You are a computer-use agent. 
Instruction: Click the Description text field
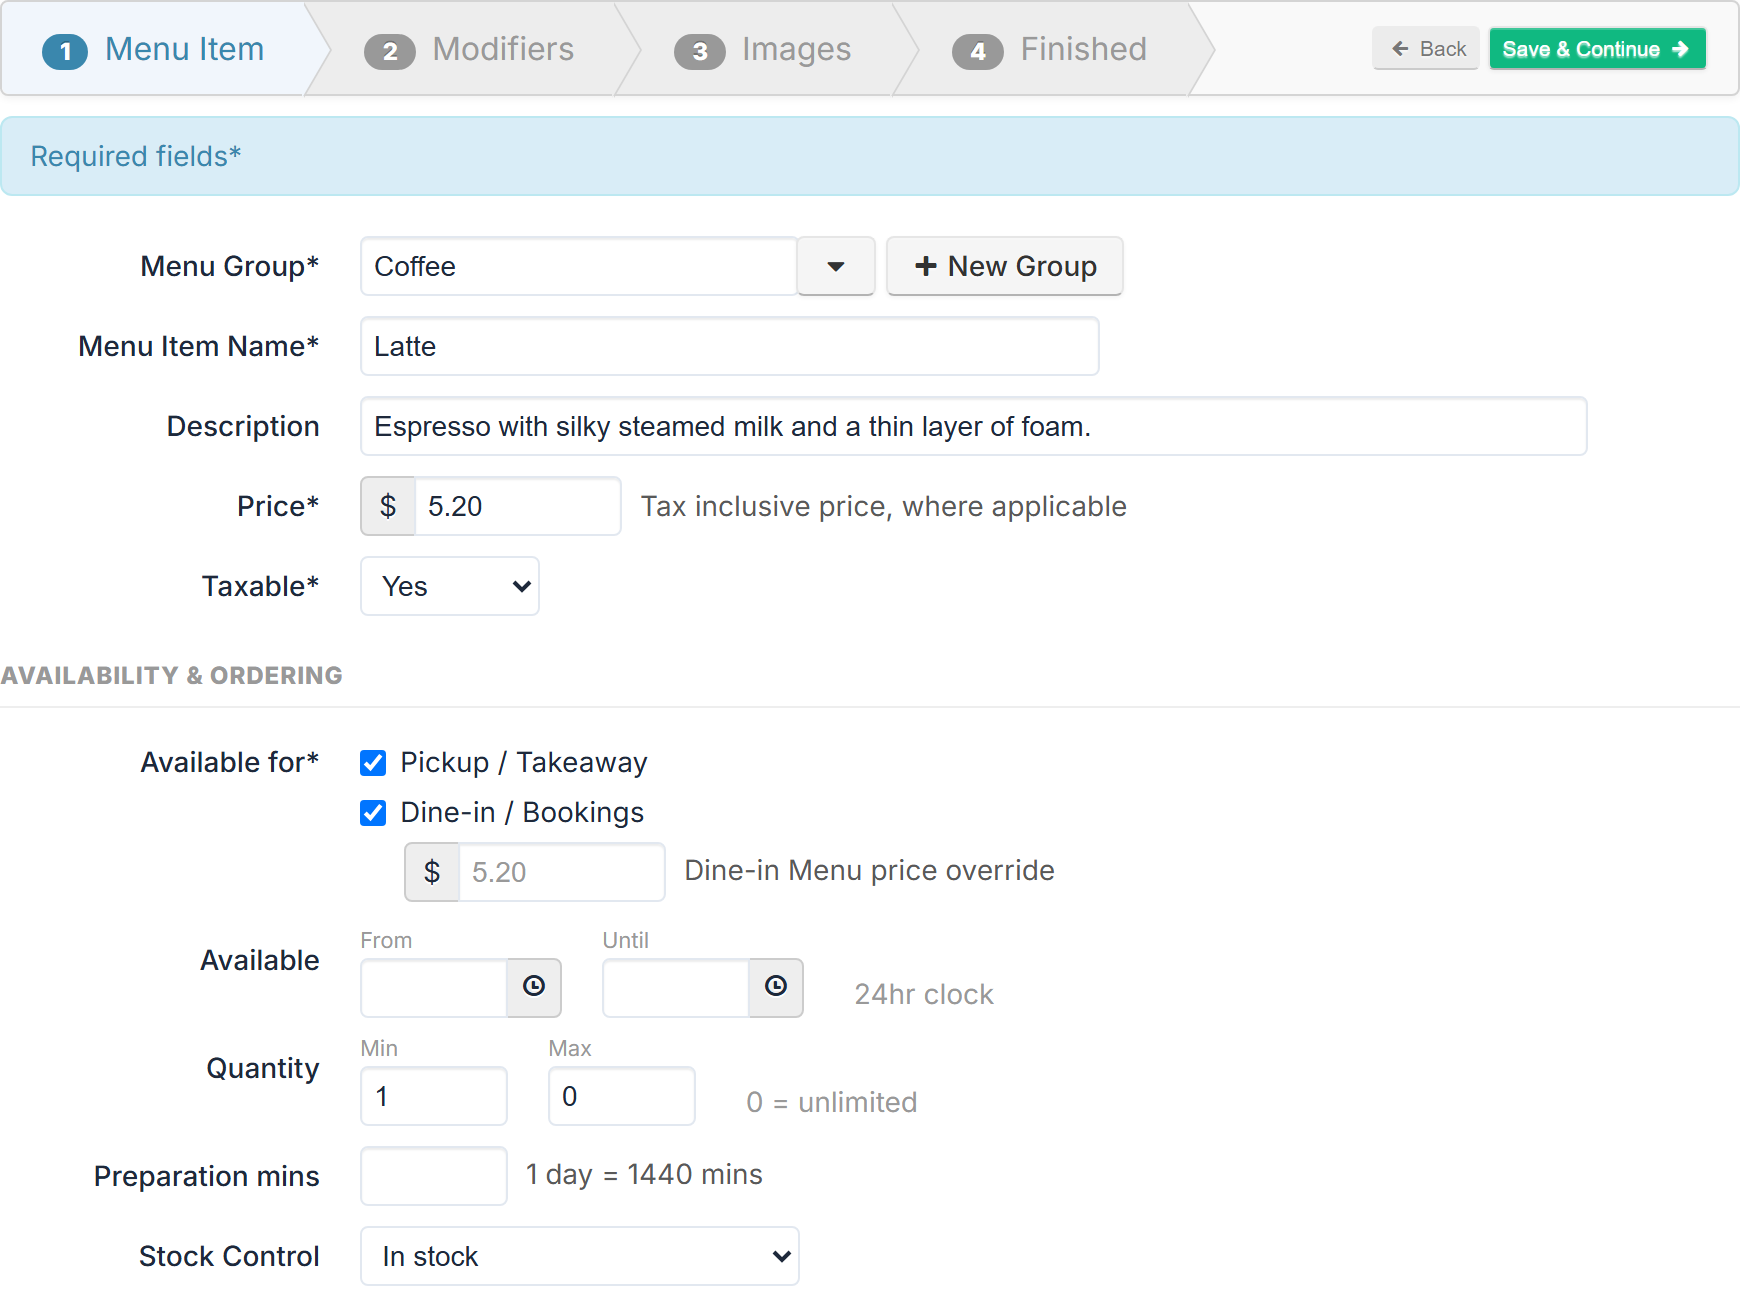click(974, 426)
